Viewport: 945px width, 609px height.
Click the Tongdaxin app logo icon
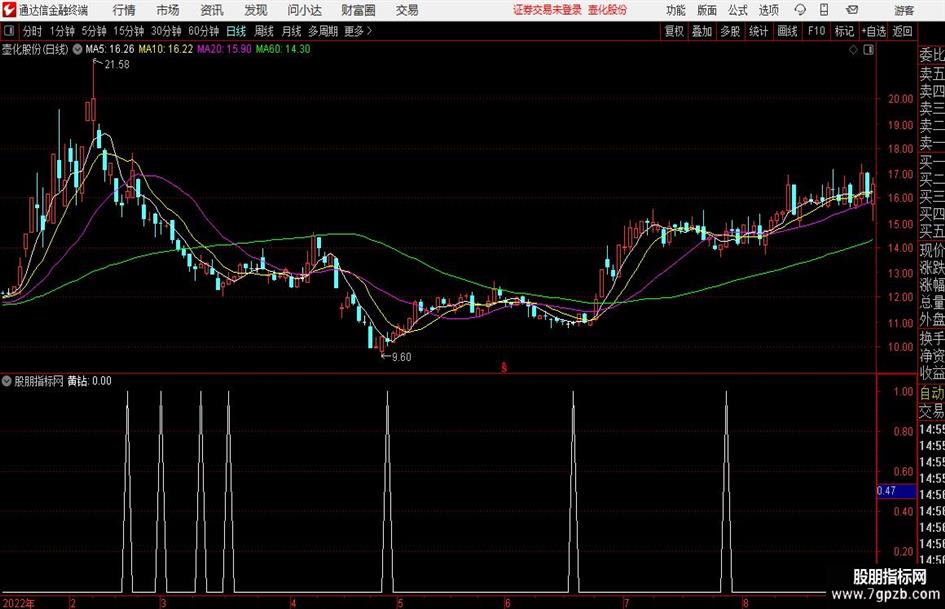point(9,10)
